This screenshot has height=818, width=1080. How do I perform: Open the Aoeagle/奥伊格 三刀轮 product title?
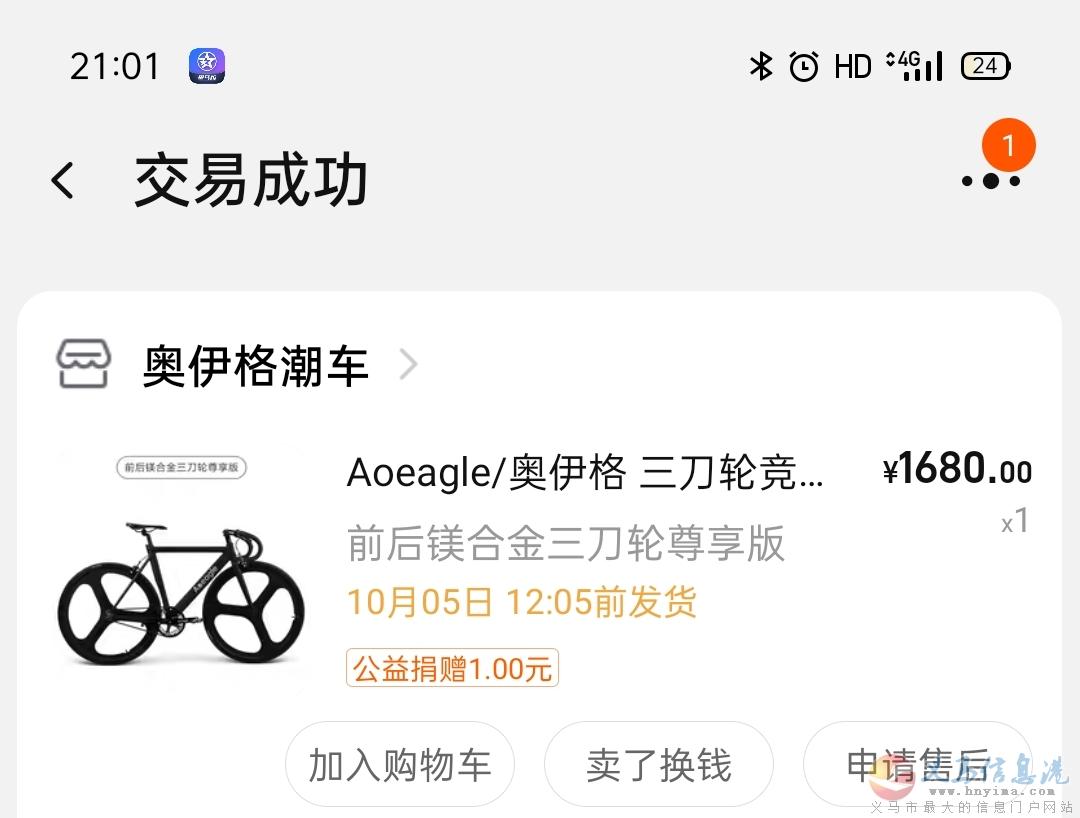click(585, 472)
